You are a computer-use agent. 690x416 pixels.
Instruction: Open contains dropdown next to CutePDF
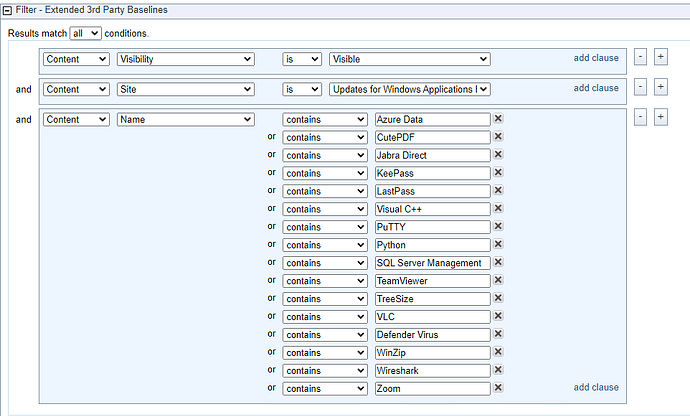325,138
